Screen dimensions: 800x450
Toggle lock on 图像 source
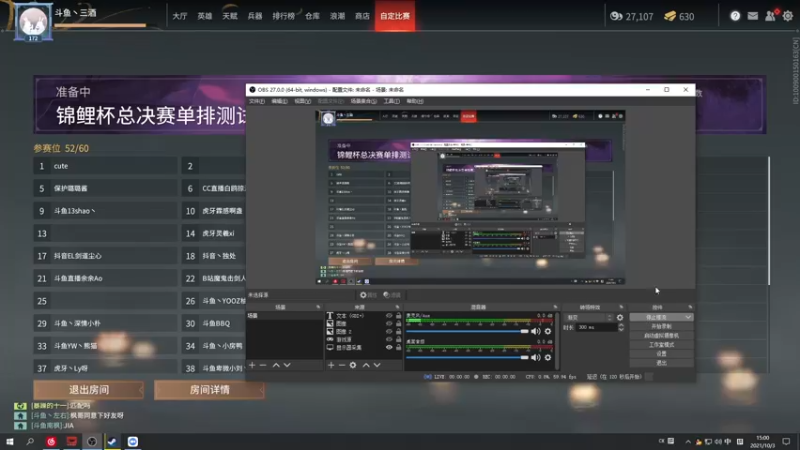398,323
